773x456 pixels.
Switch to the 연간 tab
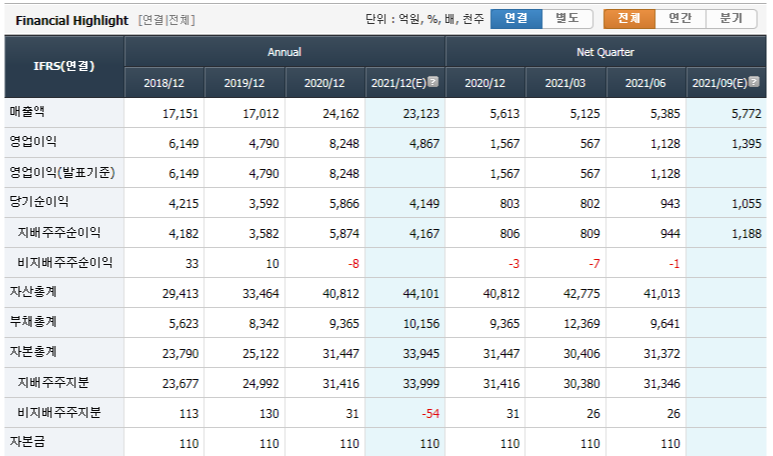pos(680,19)
